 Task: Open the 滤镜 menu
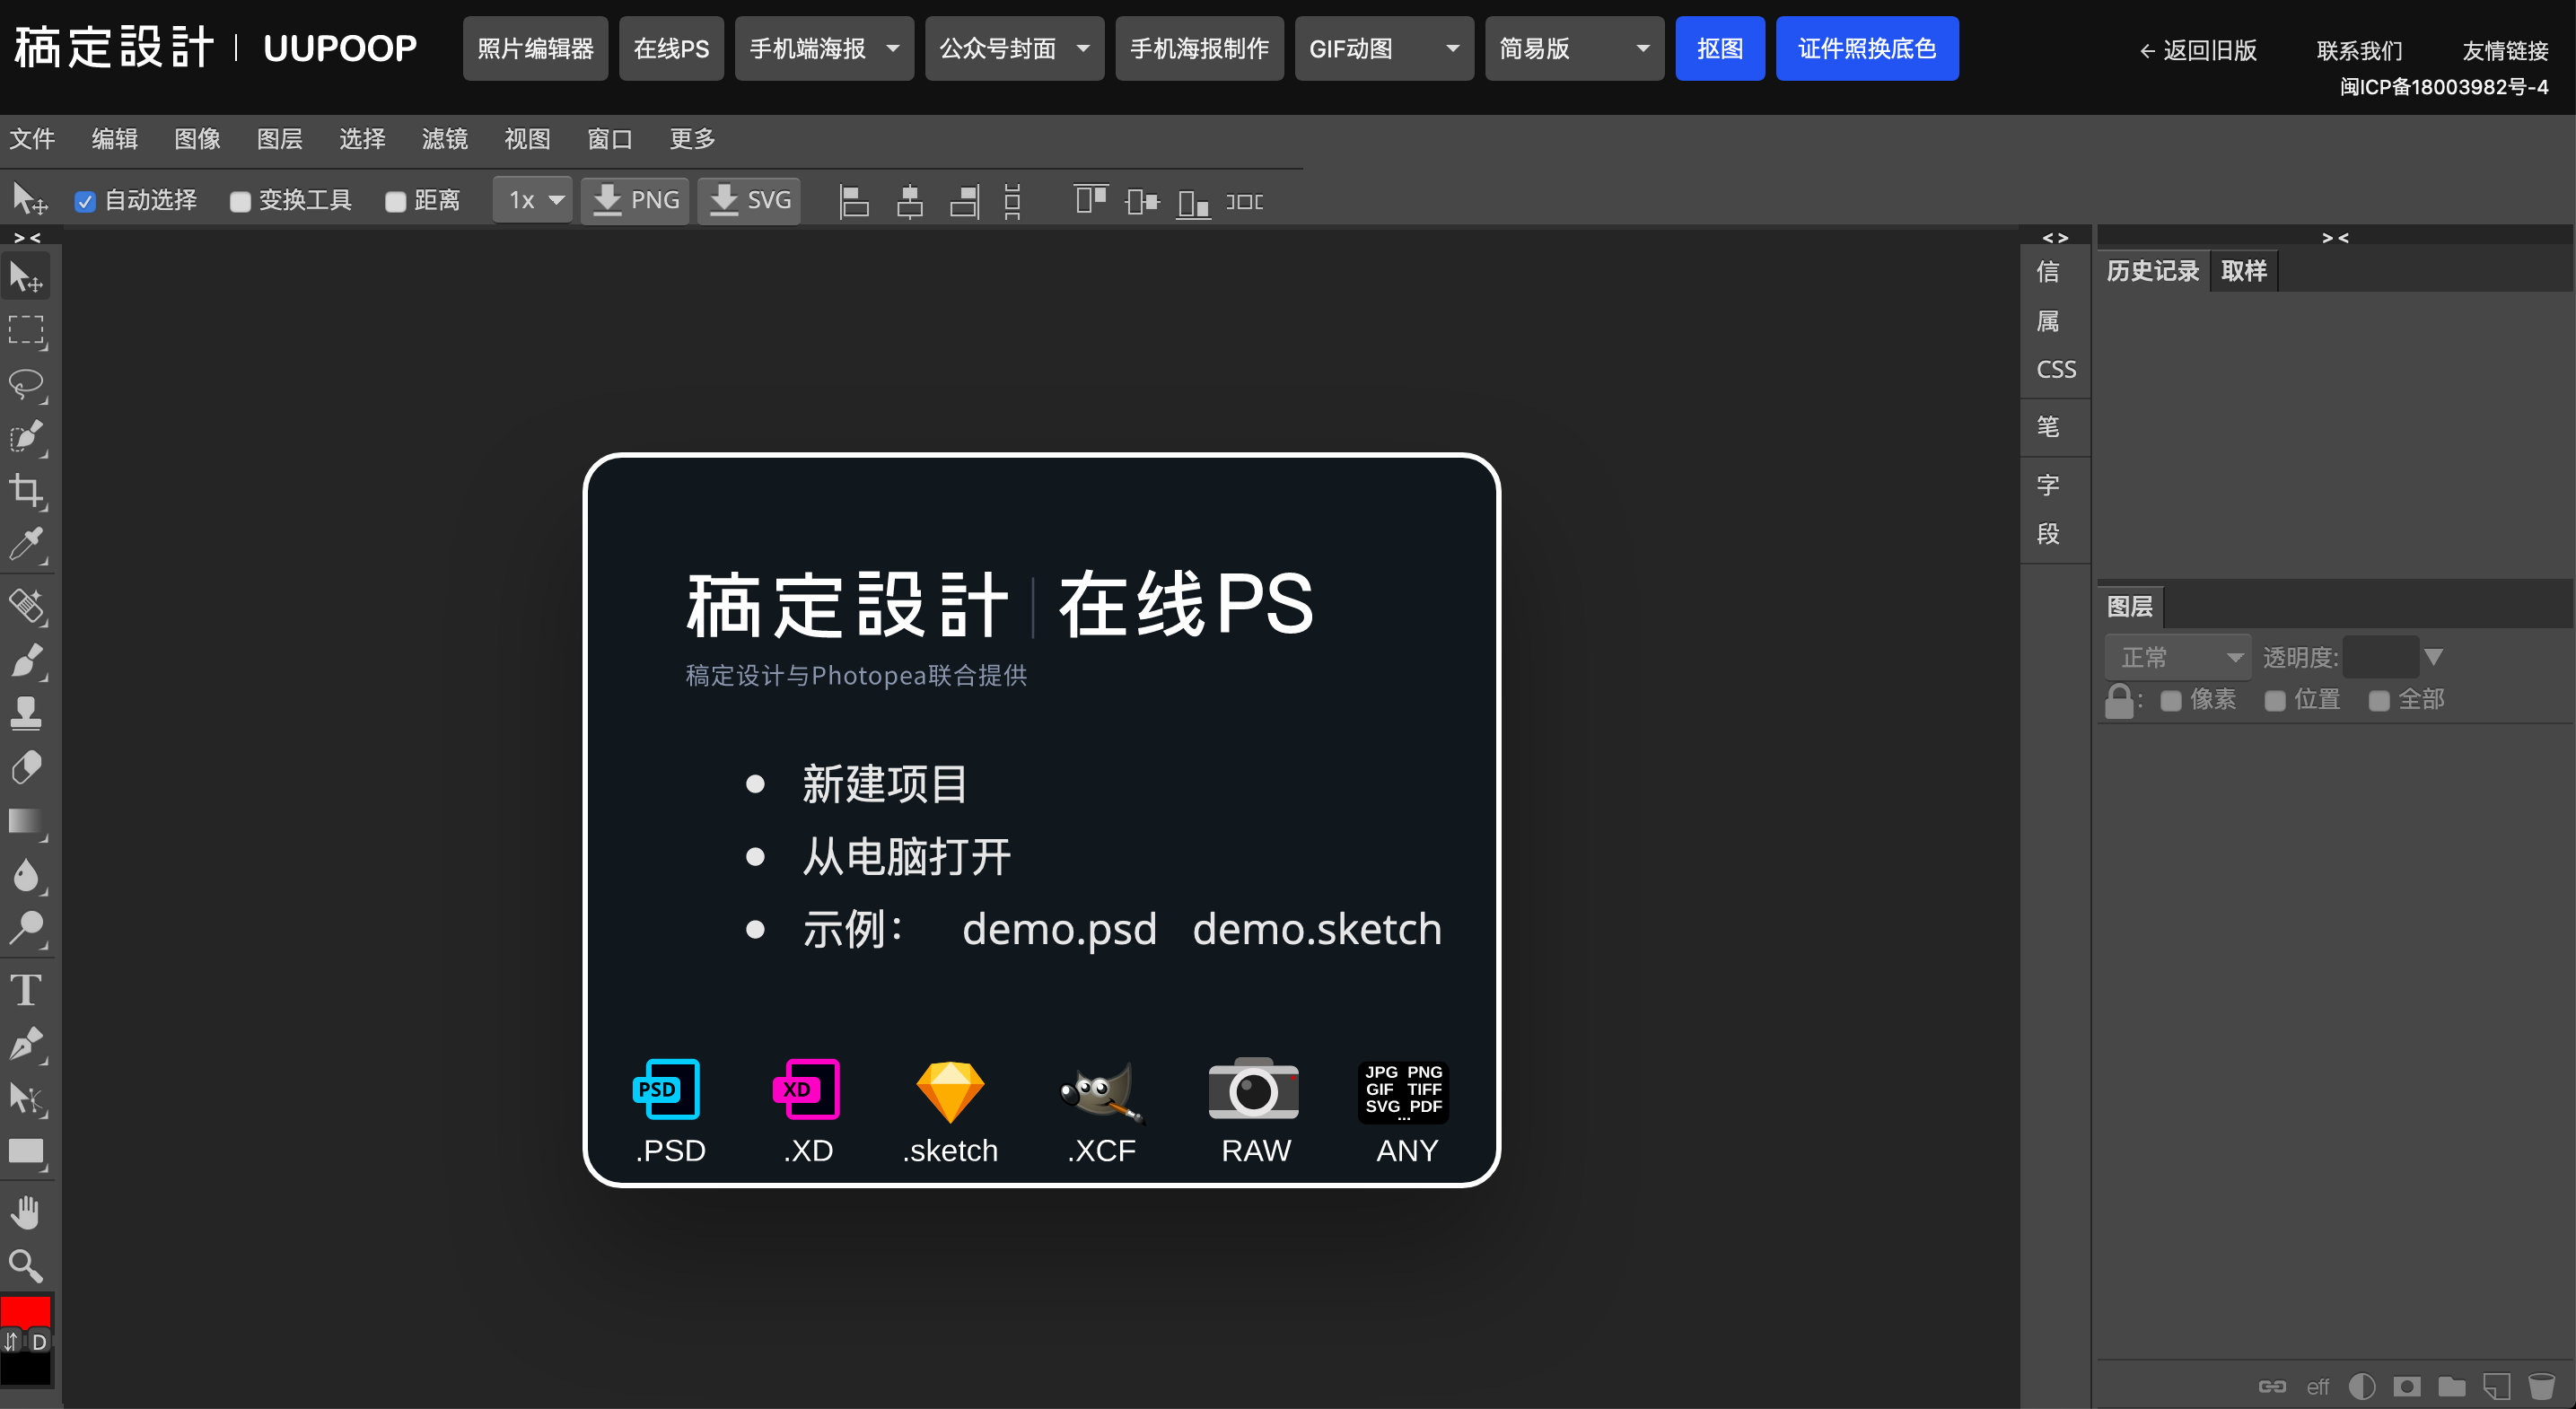click(444, 139)
